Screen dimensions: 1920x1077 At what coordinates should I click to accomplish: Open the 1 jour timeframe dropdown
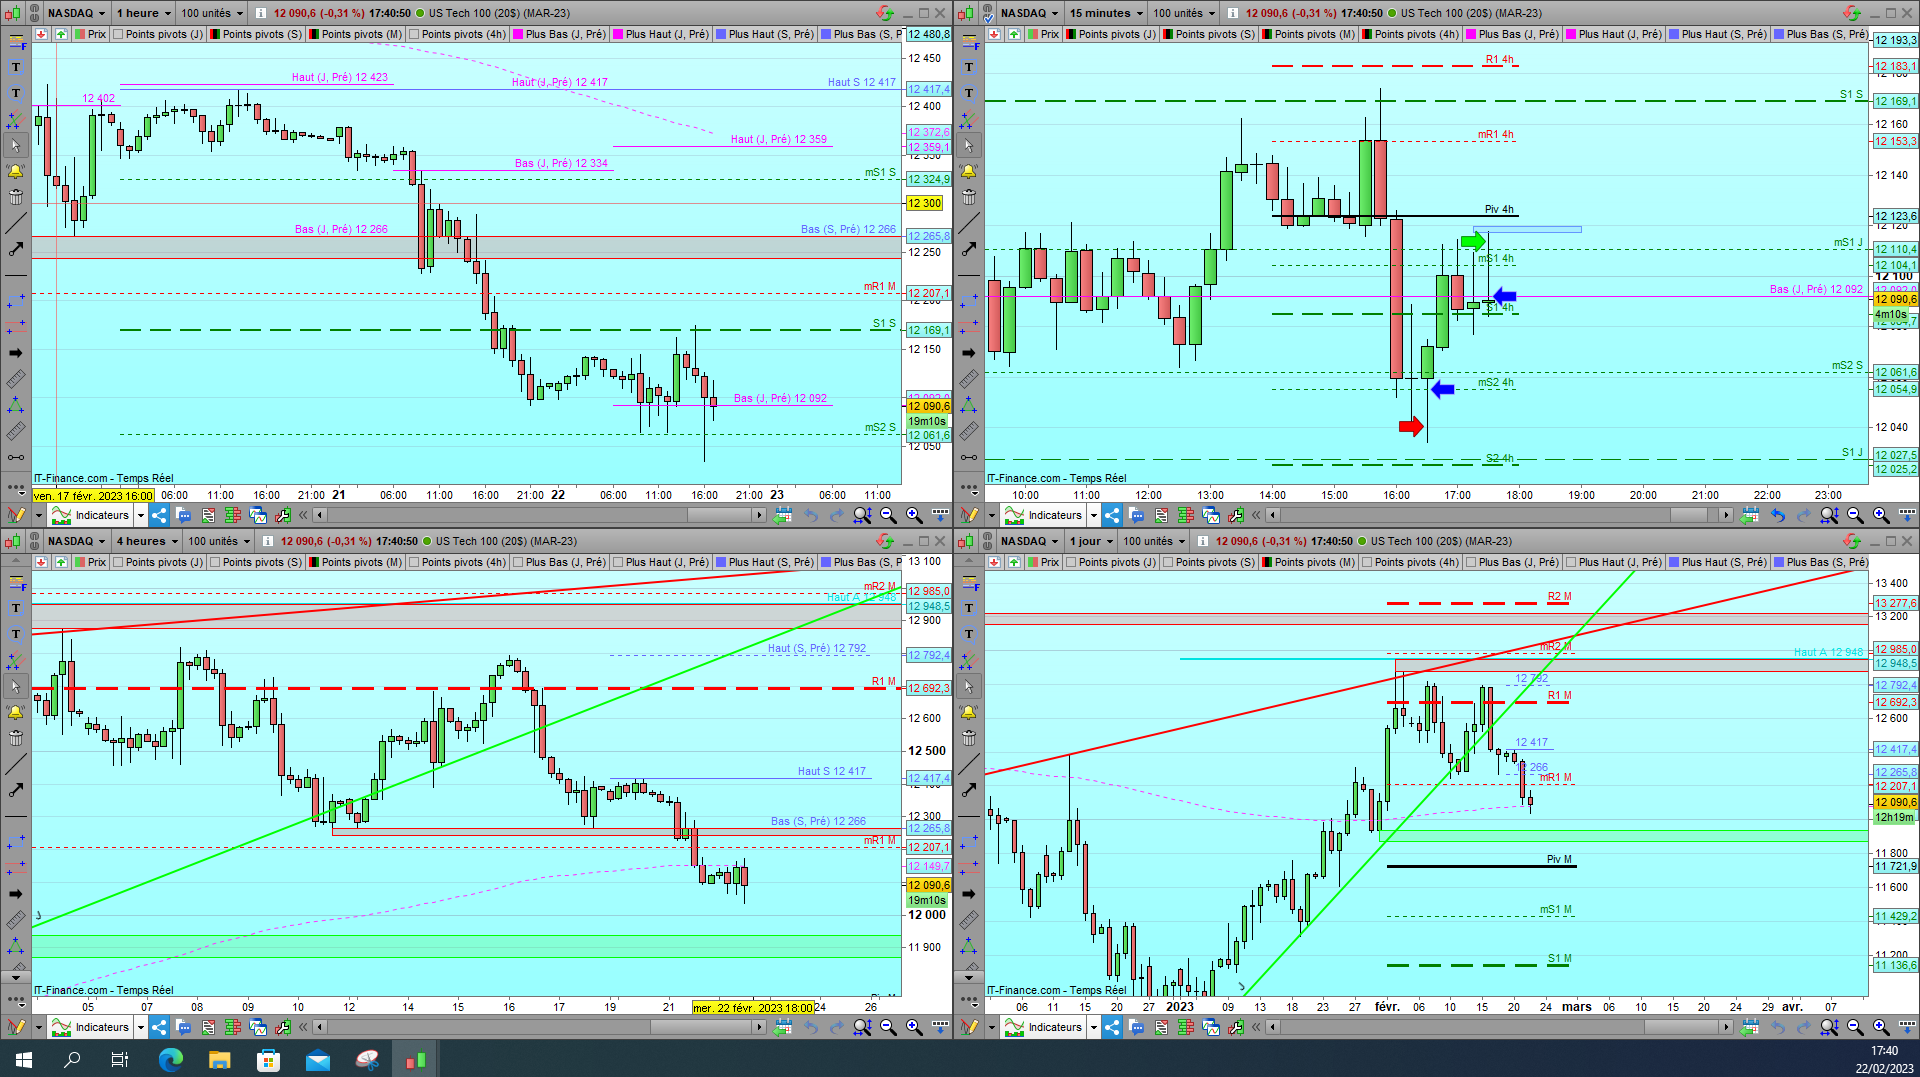1090,541
